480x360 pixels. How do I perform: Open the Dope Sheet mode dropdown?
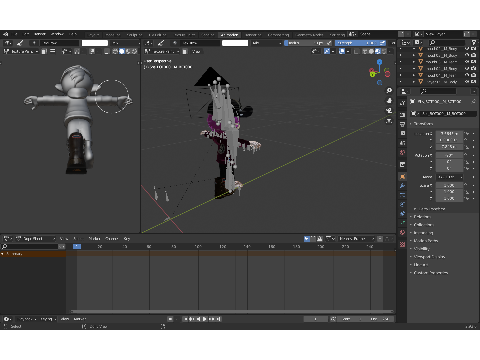[x=35, y=239]
